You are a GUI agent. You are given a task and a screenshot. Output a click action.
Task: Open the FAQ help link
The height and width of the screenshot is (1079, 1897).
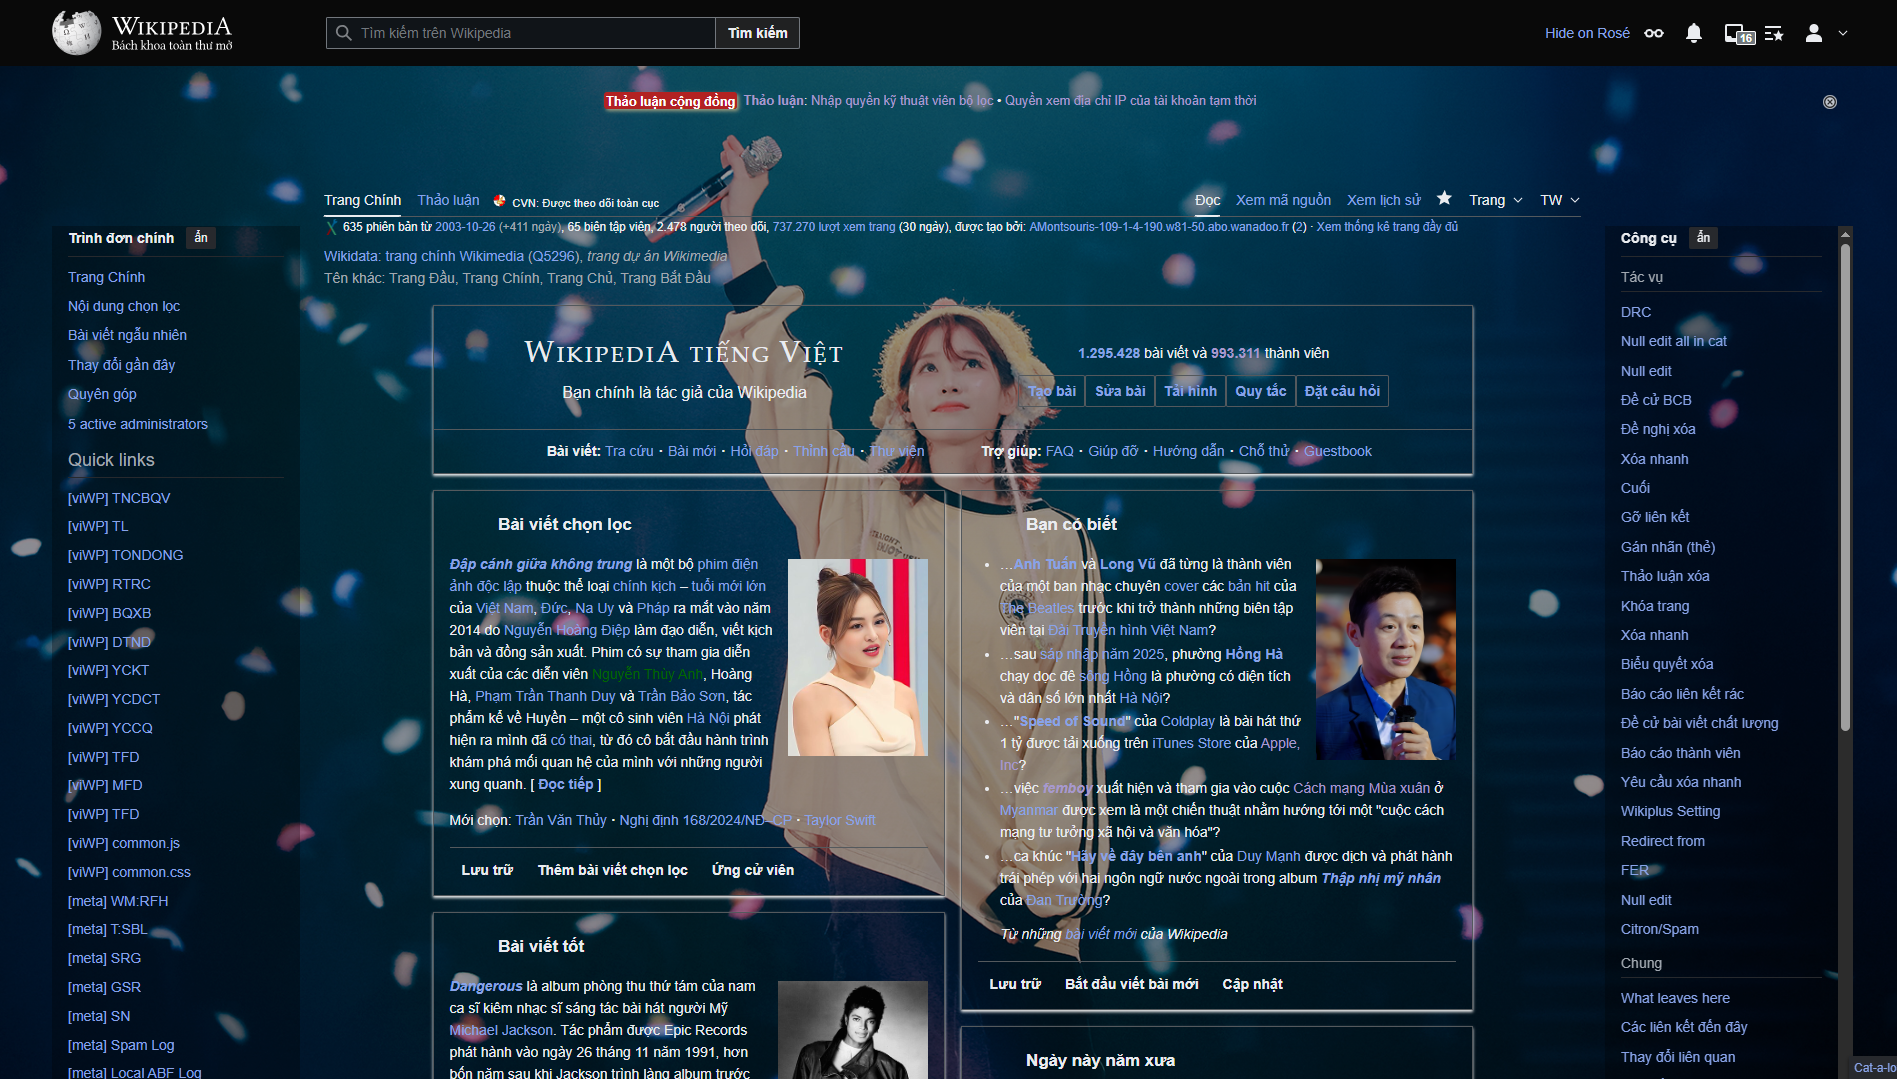1060,451
